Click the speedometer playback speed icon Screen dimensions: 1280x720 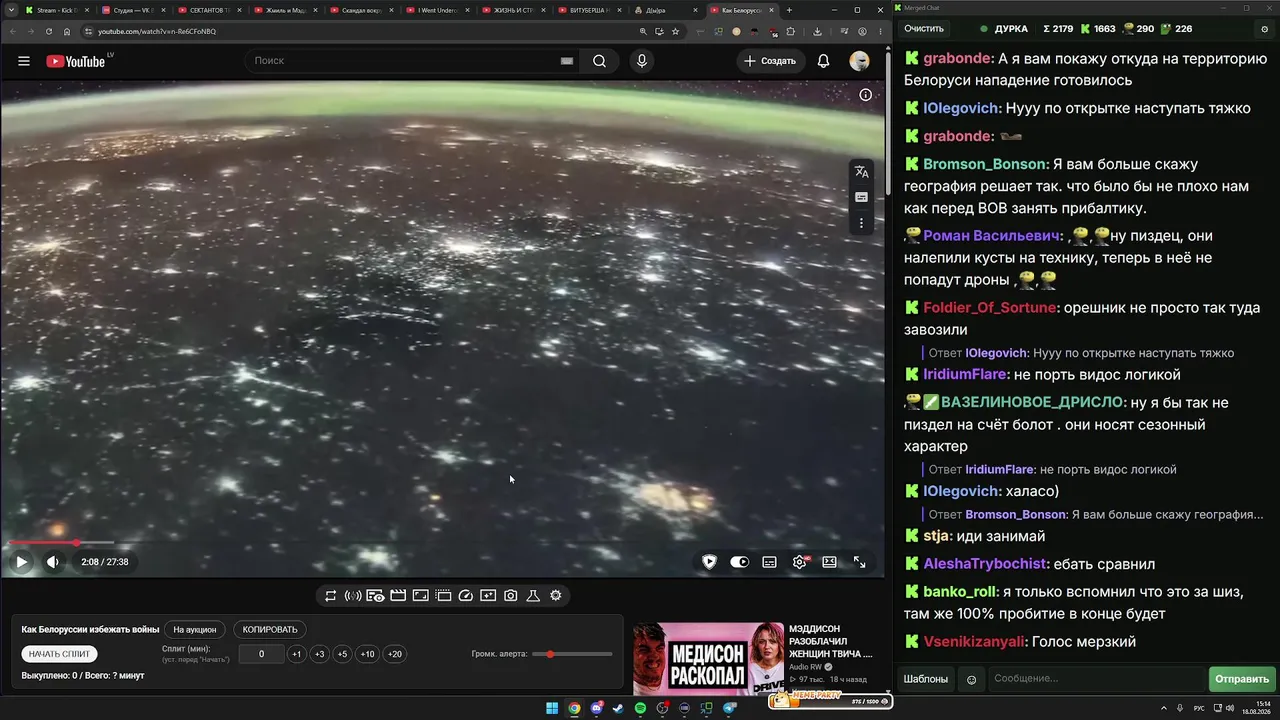click(465, 596)
